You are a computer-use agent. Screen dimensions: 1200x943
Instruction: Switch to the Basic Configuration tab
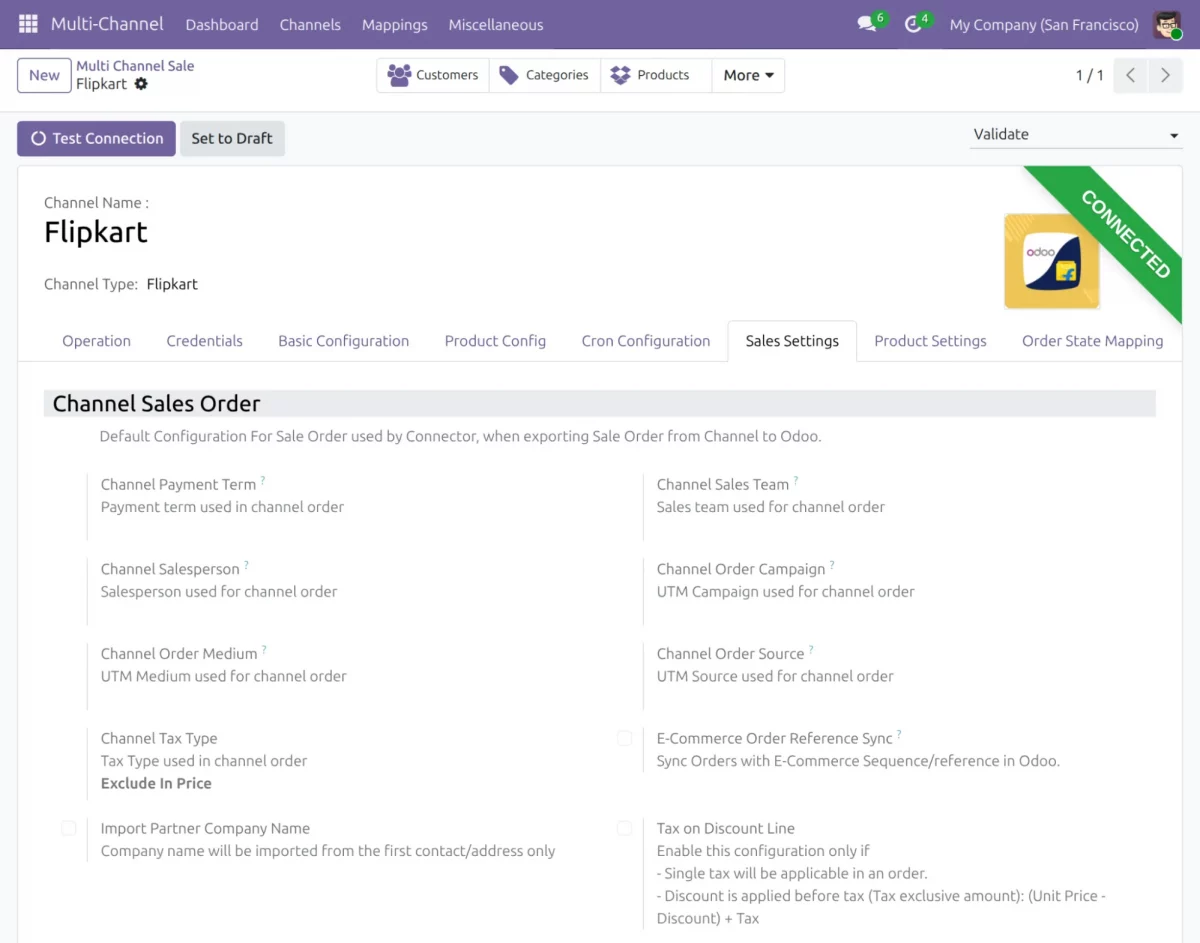[x=343, y=341]
